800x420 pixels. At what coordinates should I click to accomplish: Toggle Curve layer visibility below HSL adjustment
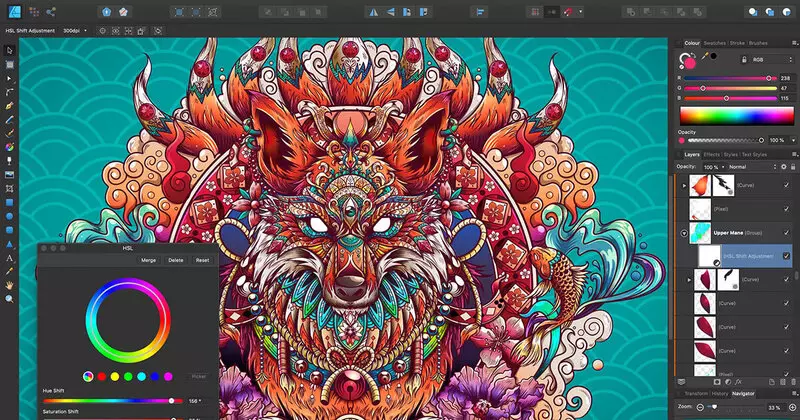coord(786,280)
